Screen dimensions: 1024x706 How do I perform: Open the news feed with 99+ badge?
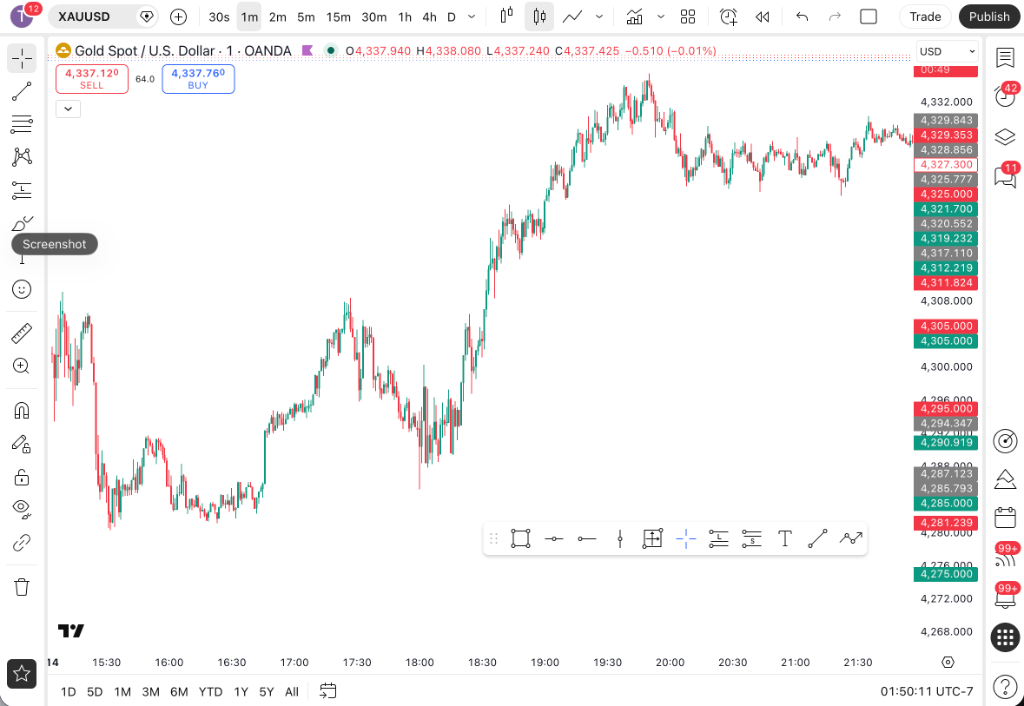click(x=1004, y=556)
